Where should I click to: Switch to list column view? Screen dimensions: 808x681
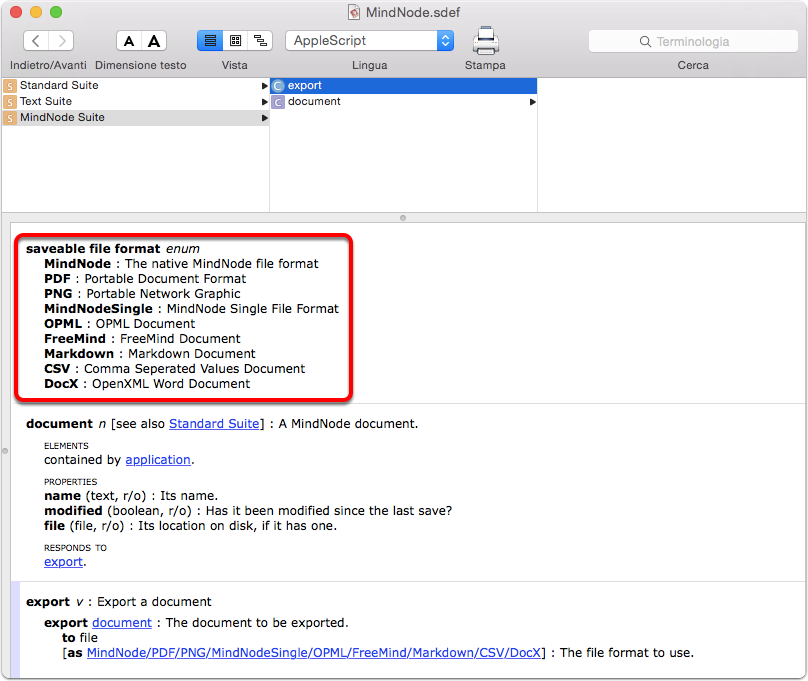[x=210, y=41]
